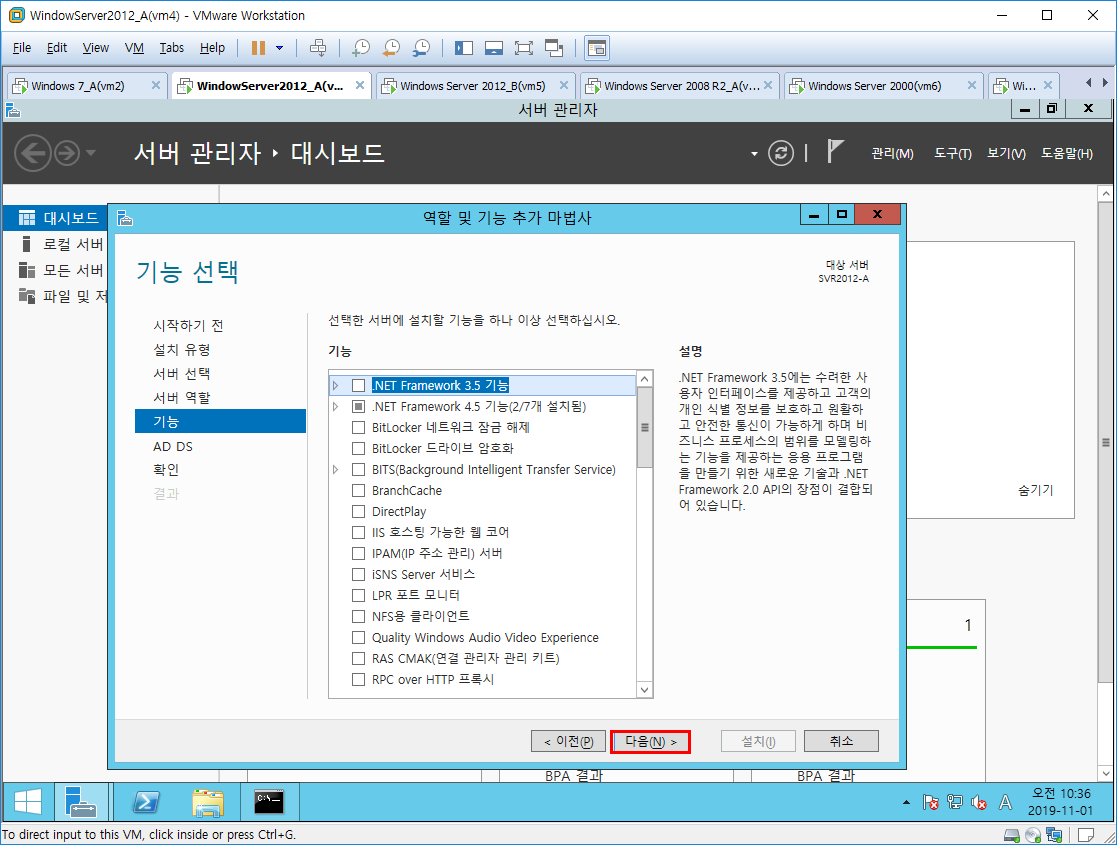Screen dimensions: 1117x845
Task: Click the action center flag tray icon
Action: click(930, 802)
